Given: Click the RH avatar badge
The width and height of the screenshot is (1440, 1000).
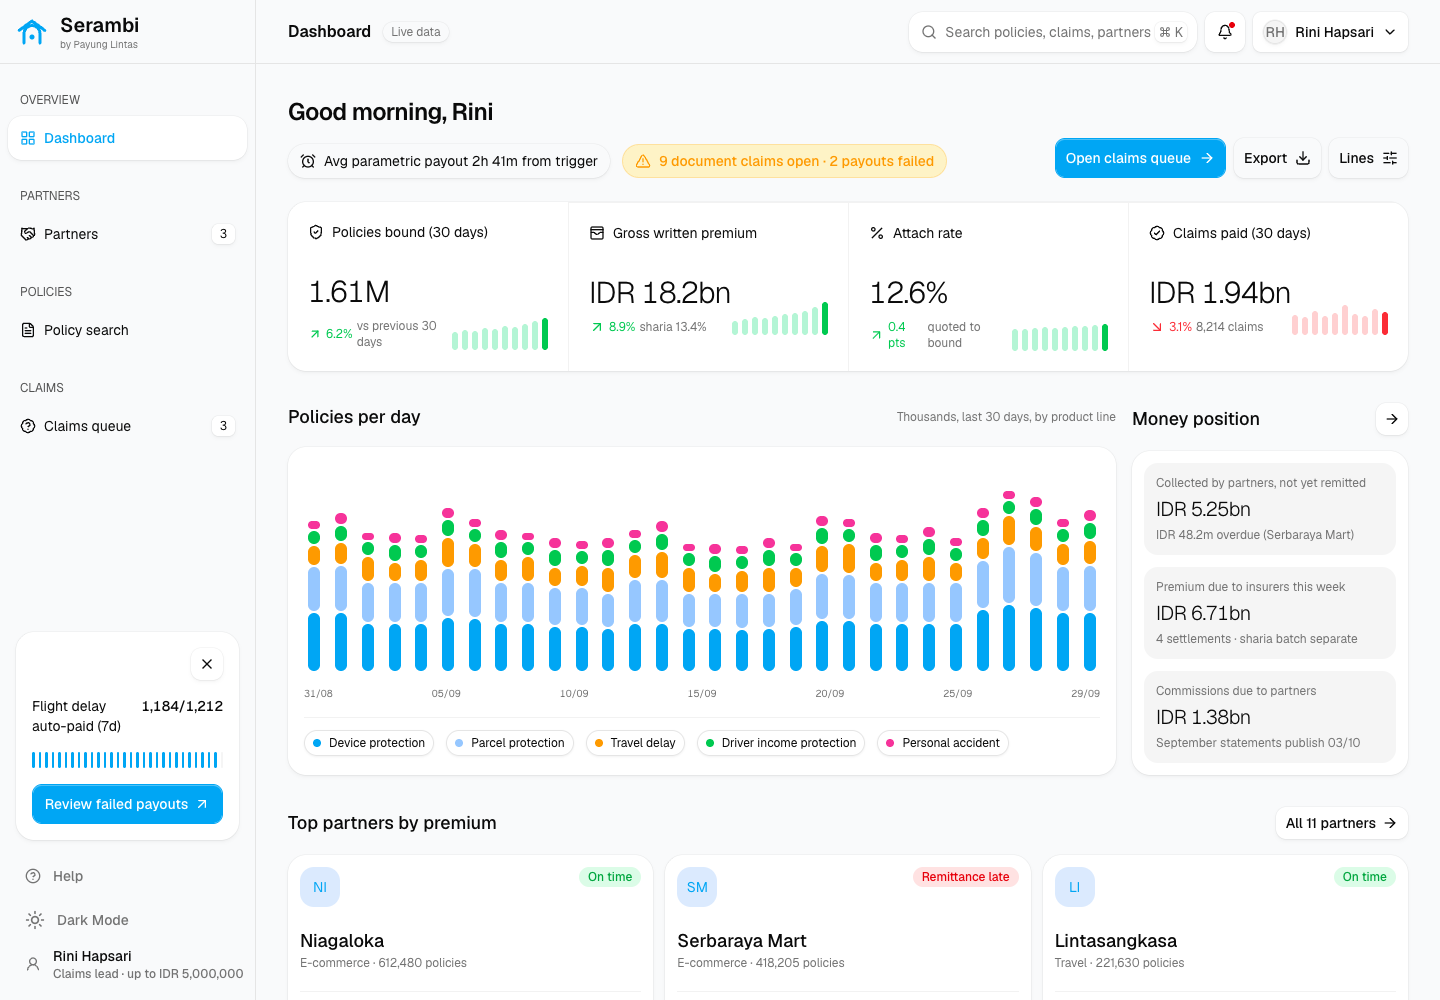Looking at the screenshot, I should 1275,32.
